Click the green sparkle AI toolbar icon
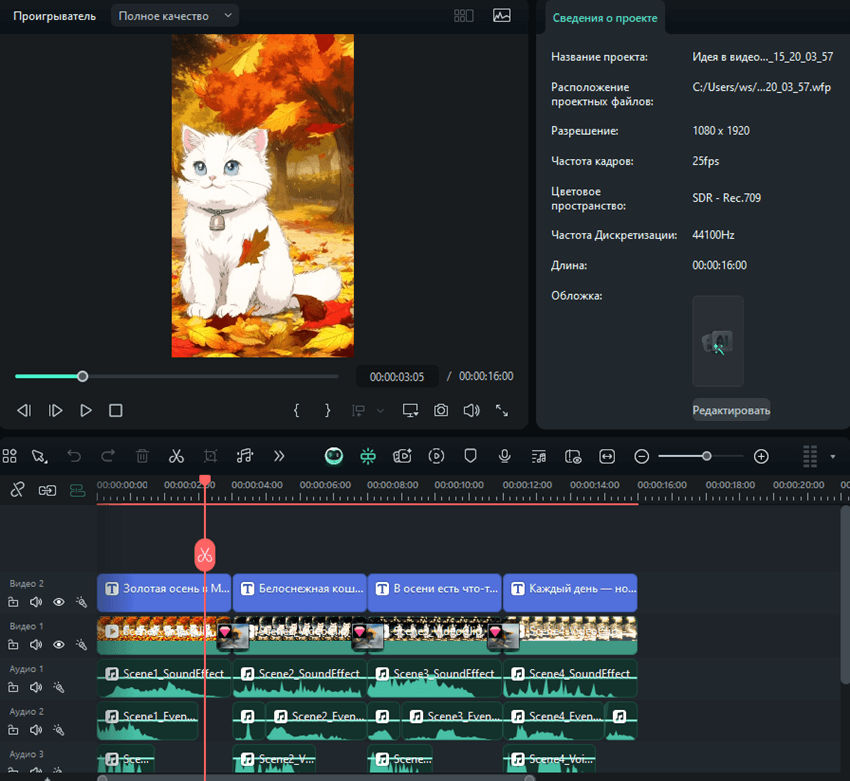 368,456
